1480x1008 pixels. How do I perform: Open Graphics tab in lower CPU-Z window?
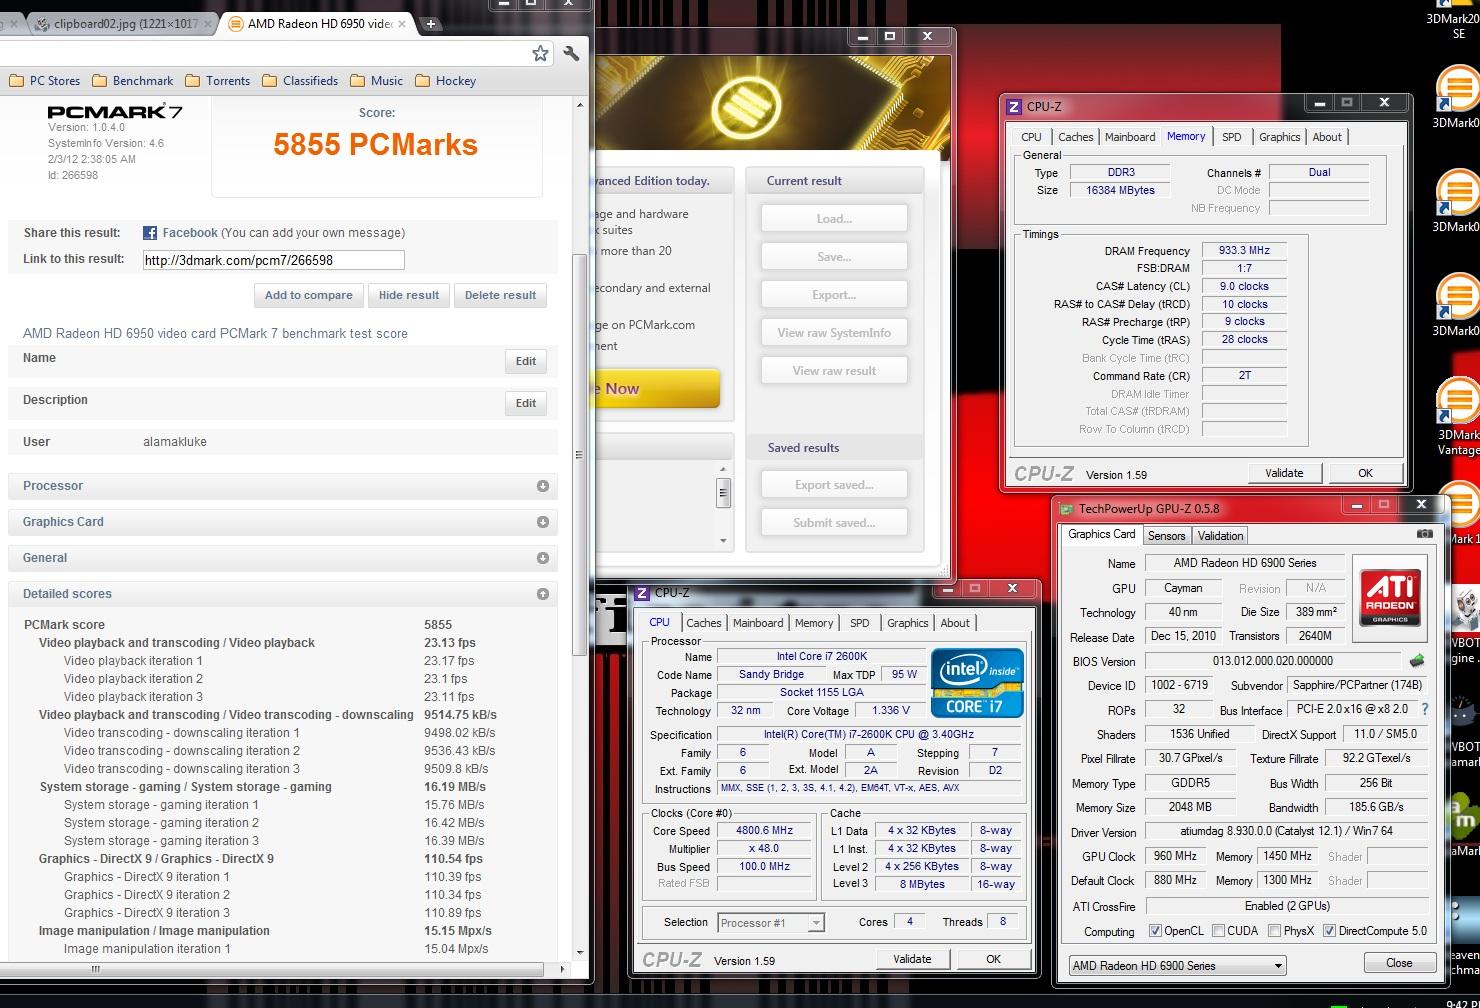(907, 623)
